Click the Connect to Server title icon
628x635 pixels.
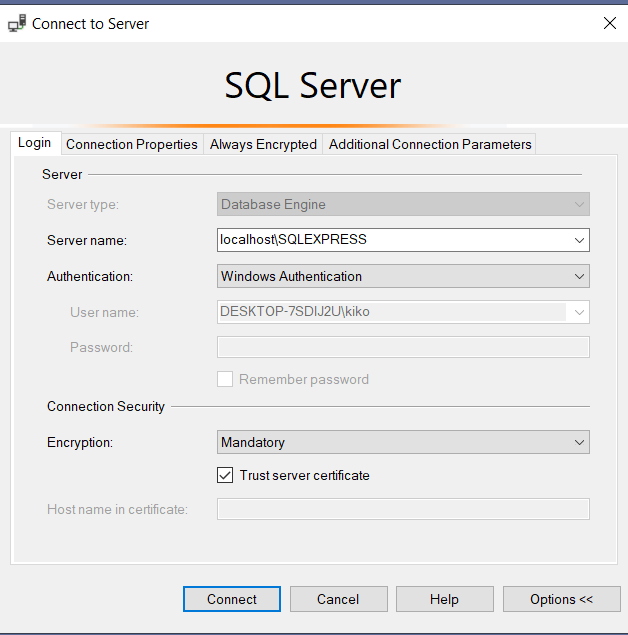pos(17,23)
